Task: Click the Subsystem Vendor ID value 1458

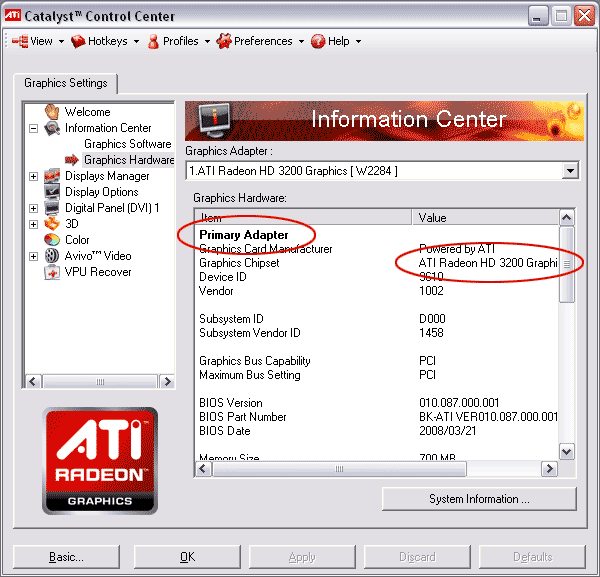Action: (431, 333)
